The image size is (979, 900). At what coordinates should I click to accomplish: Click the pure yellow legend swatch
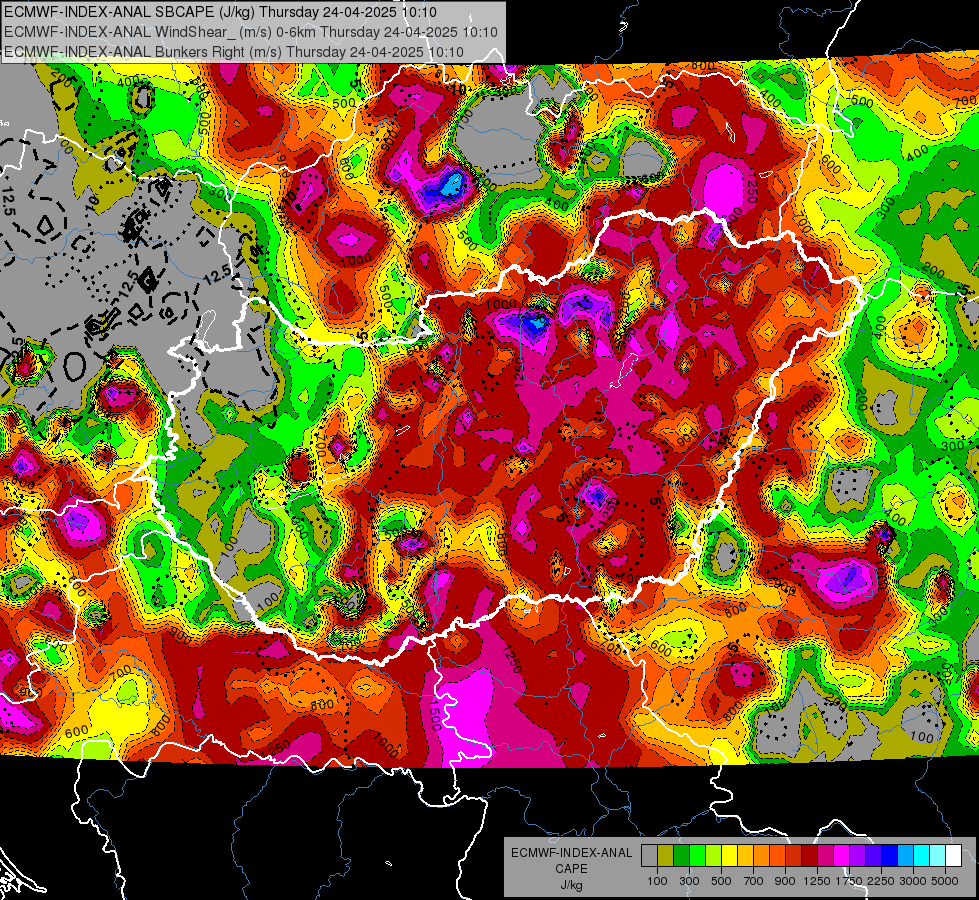[729, 855]
